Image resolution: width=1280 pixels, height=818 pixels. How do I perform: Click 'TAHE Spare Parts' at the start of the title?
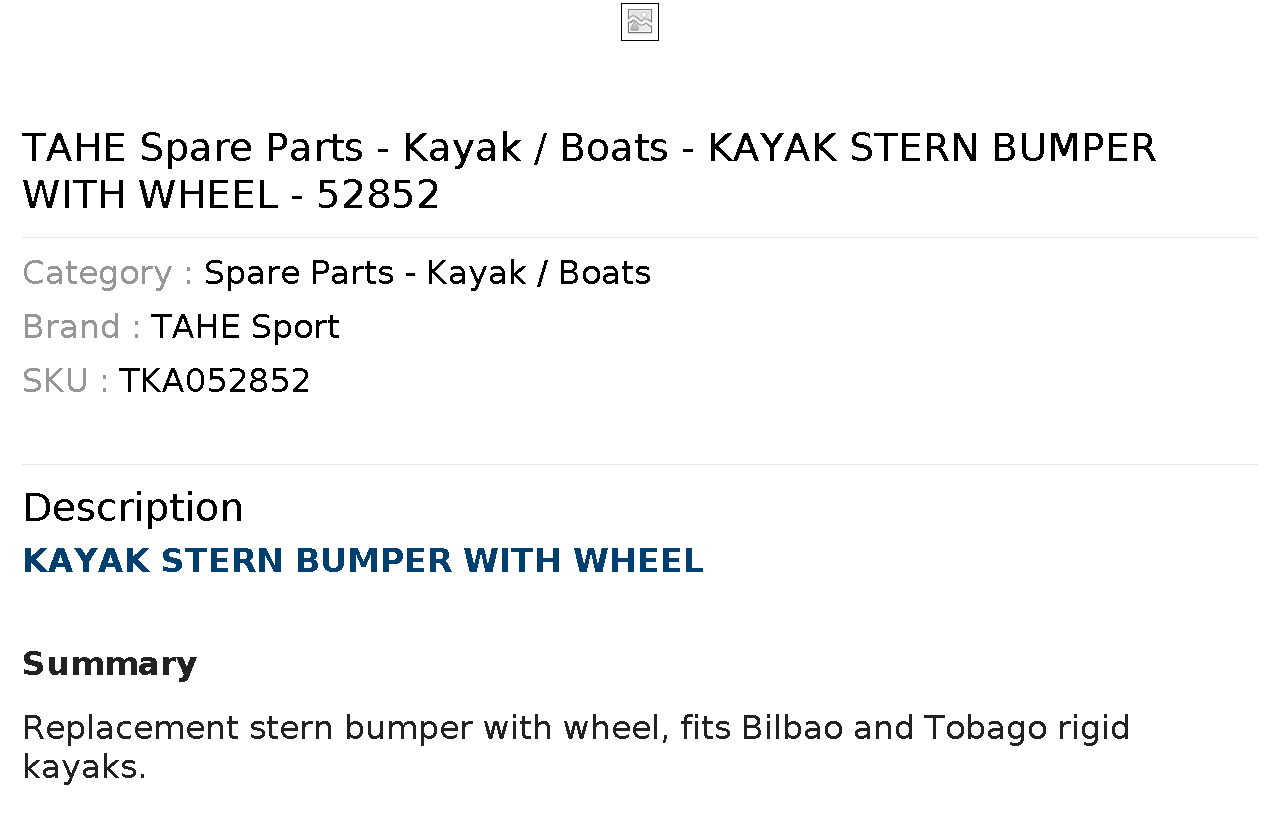point(192,148)
